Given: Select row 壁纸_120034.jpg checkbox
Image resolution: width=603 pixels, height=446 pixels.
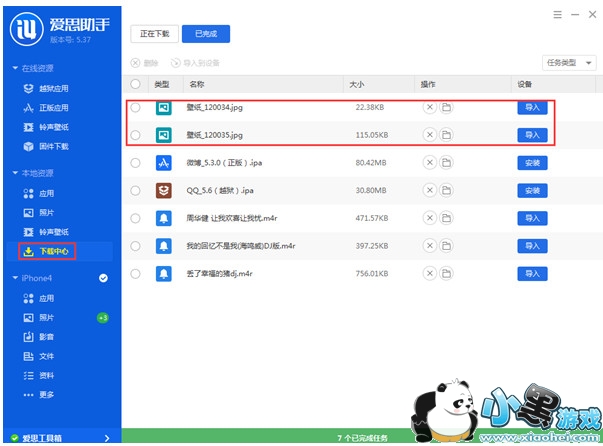Looking at the screenshot, I should 135,107.
